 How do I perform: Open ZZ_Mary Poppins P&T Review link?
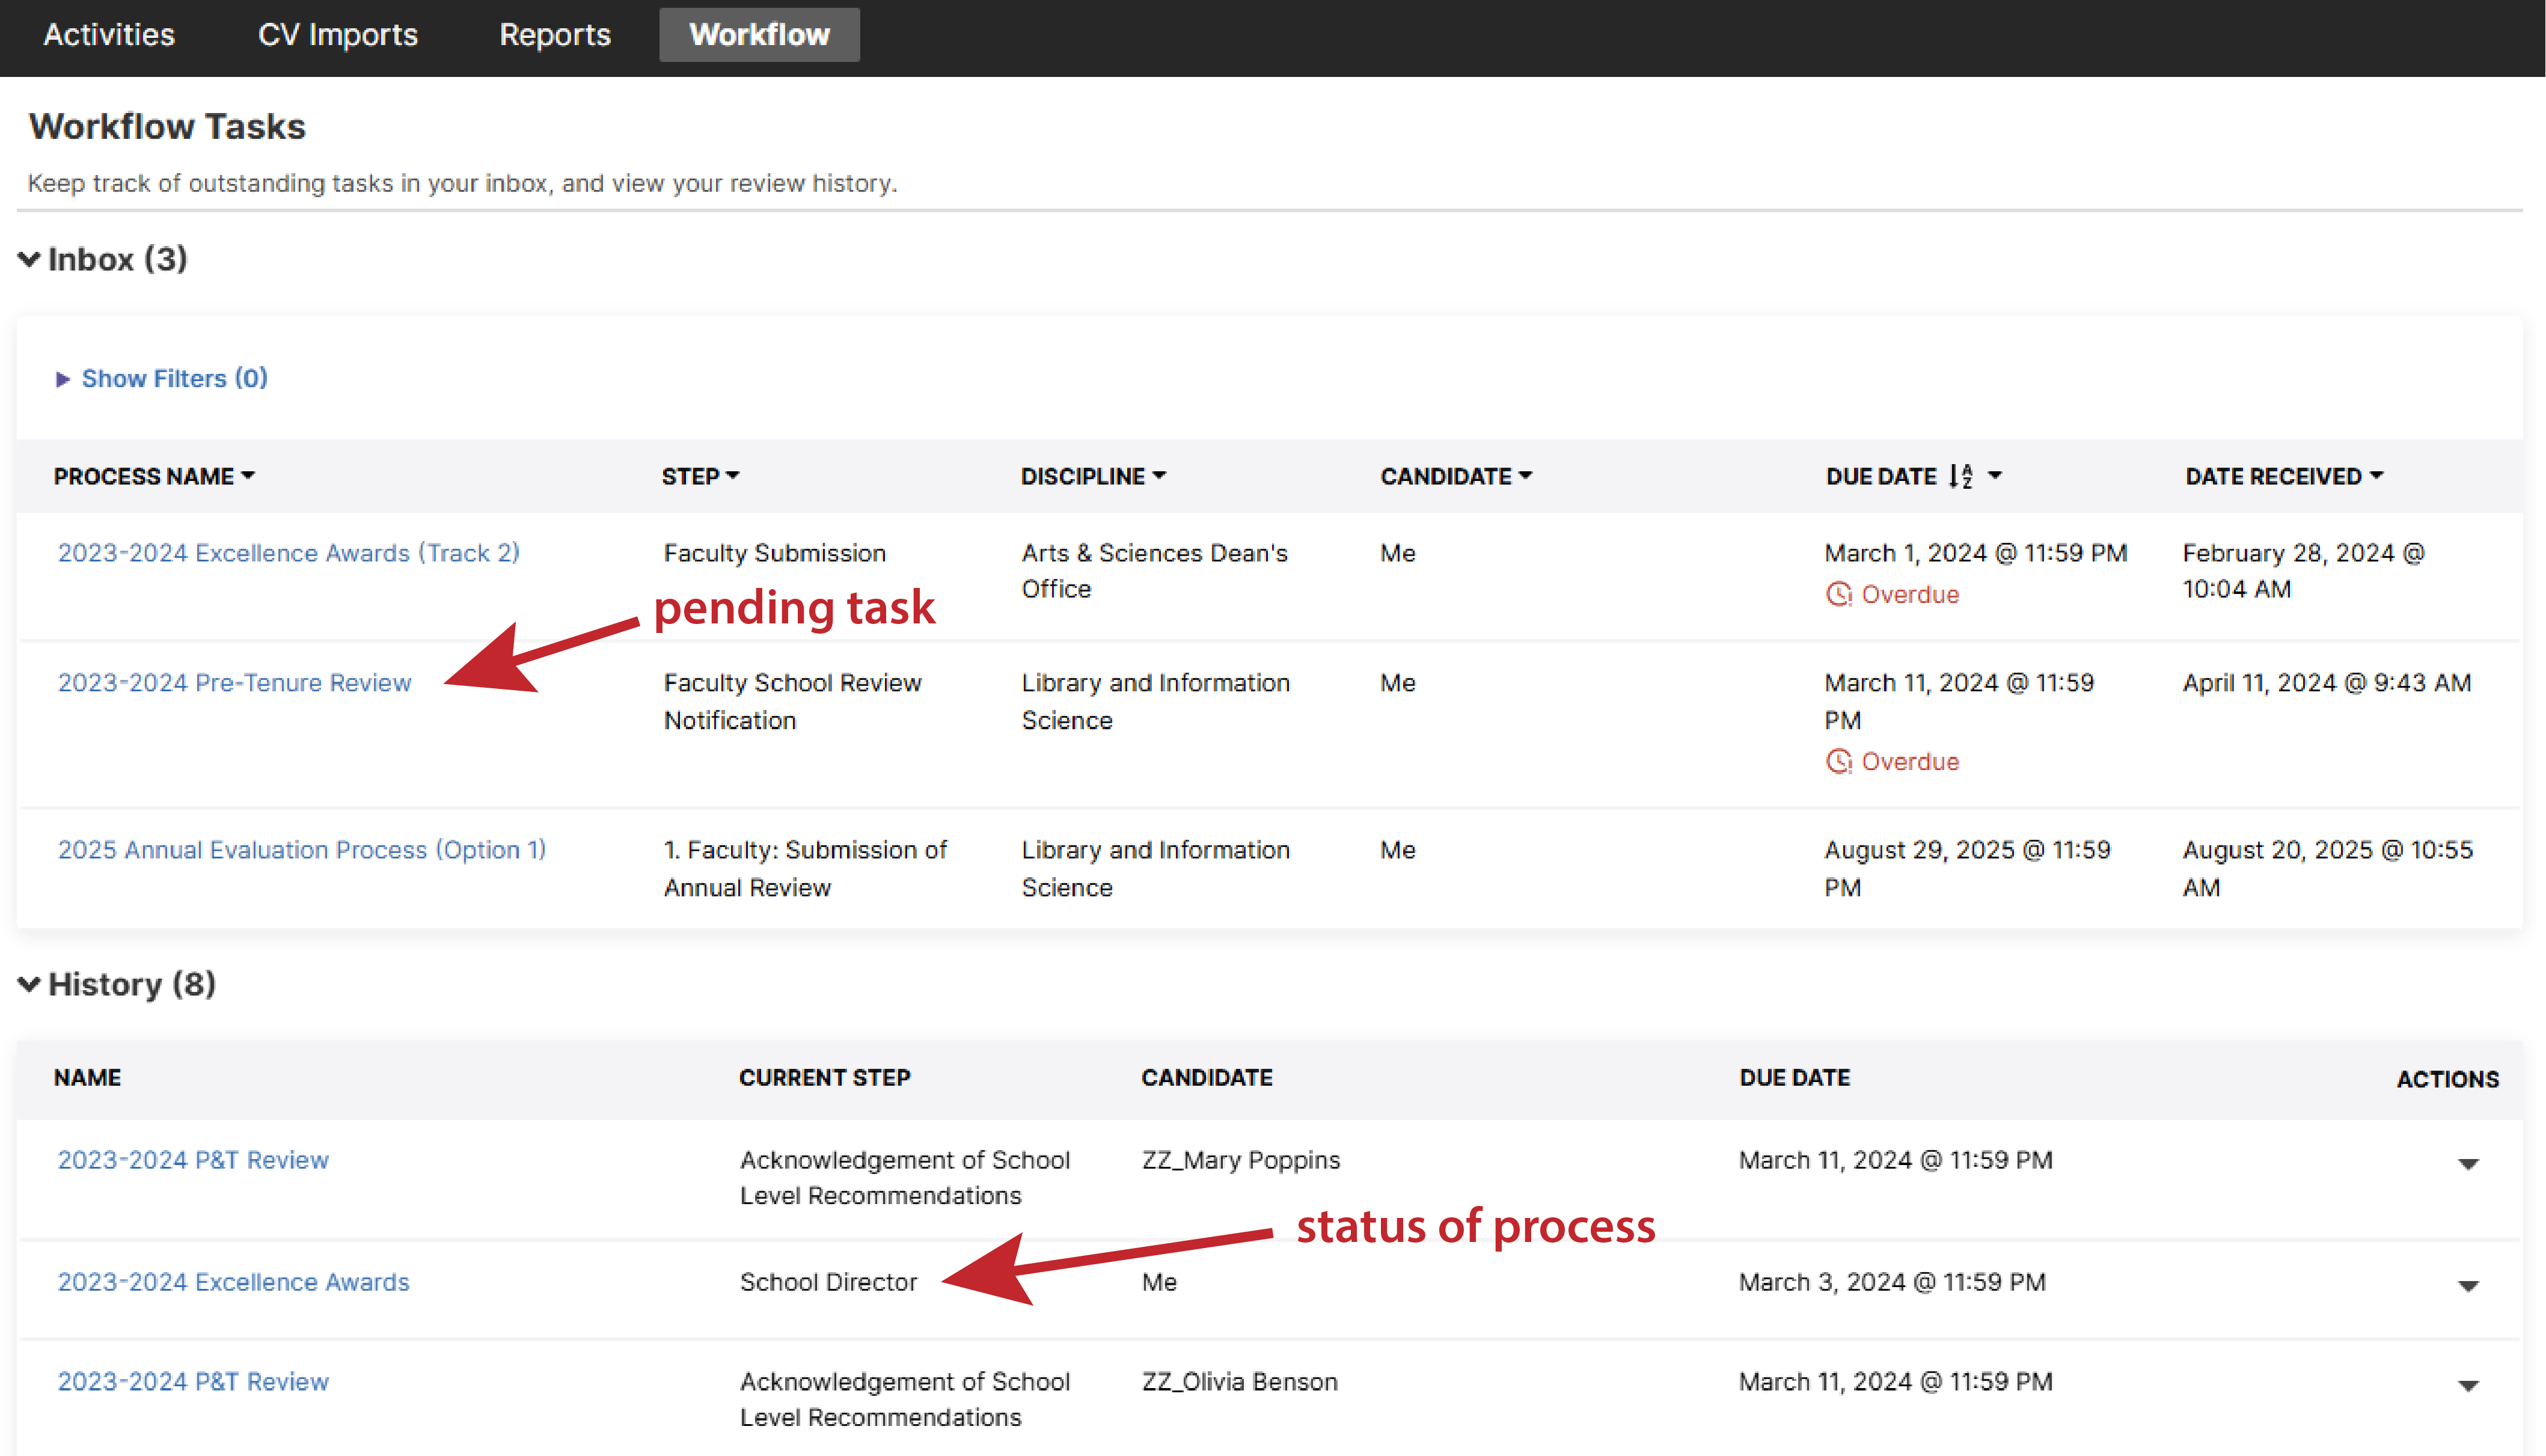tap(193, 1160)
